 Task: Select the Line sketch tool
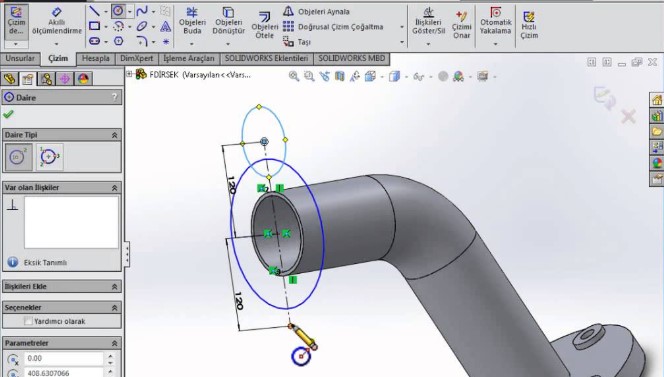(x=94, y=11)
